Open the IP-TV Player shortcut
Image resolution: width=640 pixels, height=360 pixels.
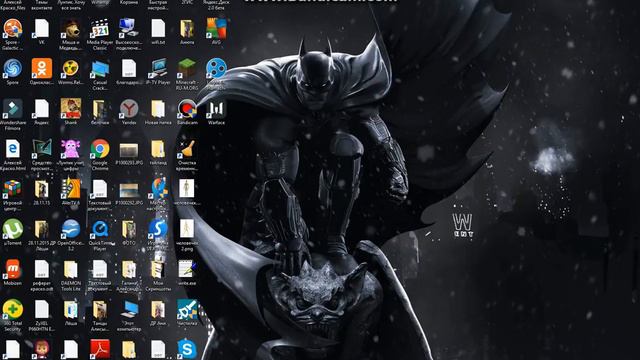point(158,69)
